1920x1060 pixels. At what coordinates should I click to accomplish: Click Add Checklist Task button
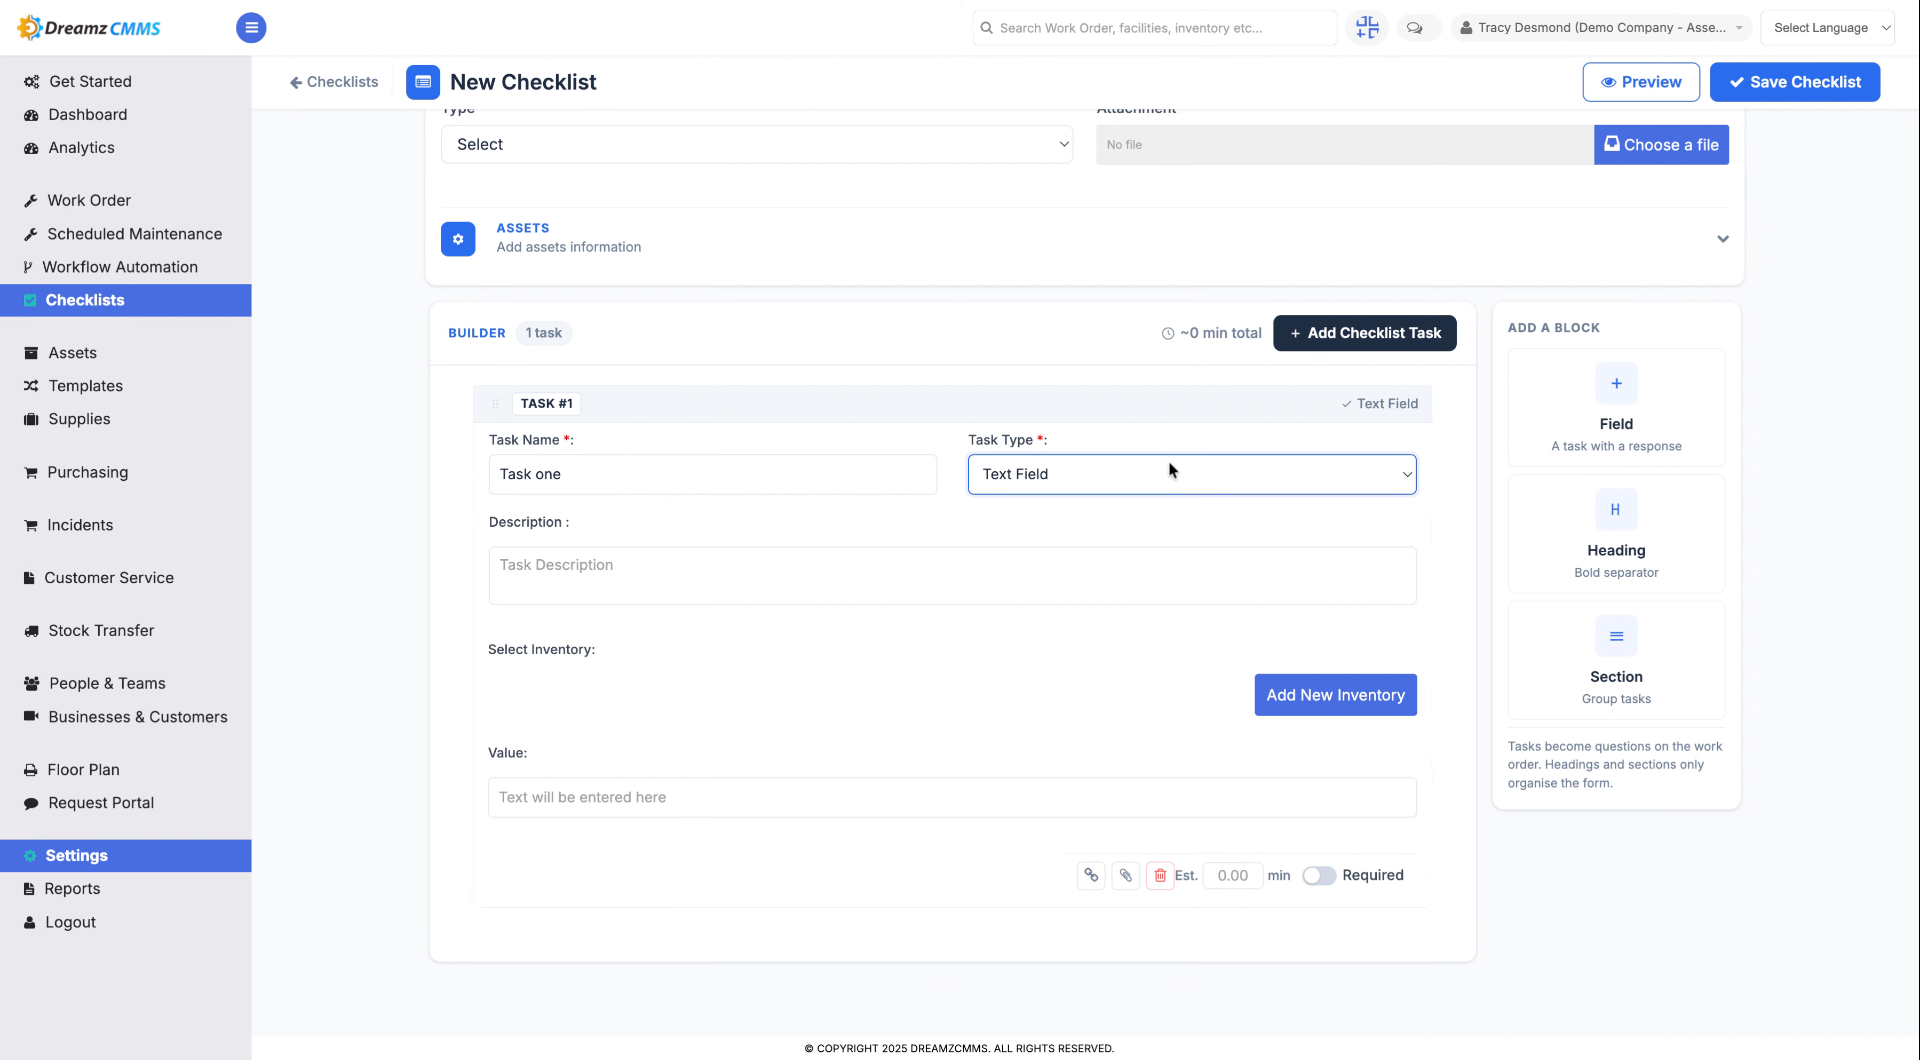[1365, 333]
